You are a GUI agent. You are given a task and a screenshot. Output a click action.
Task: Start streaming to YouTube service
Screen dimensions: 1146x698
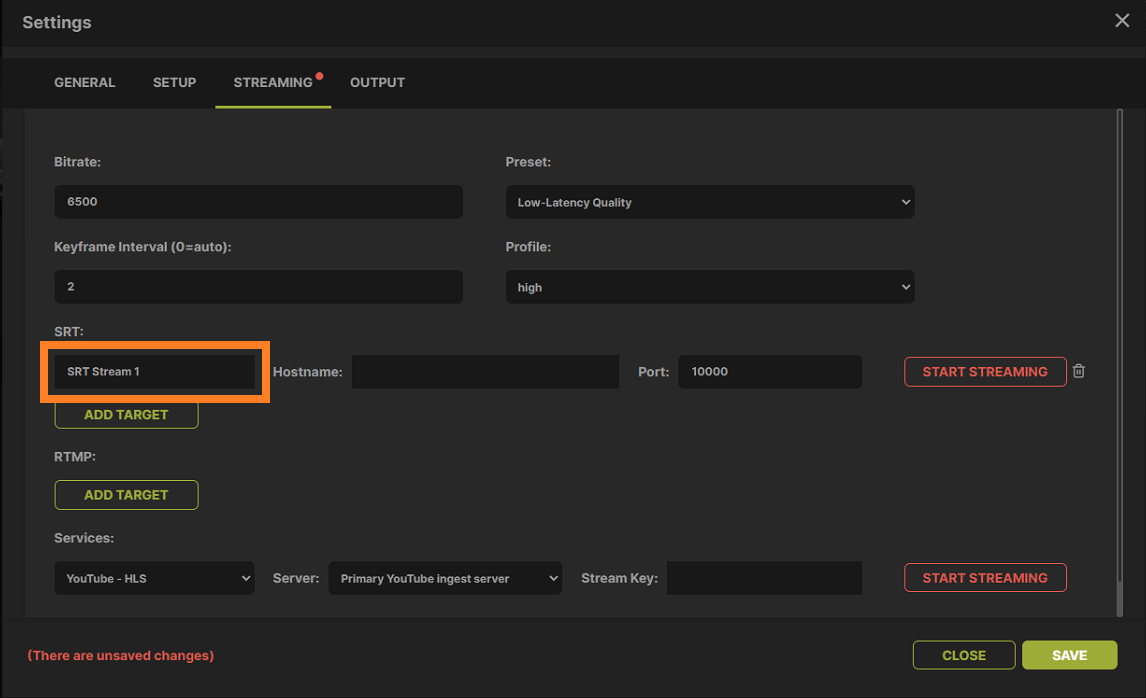[x=985, y=578]
